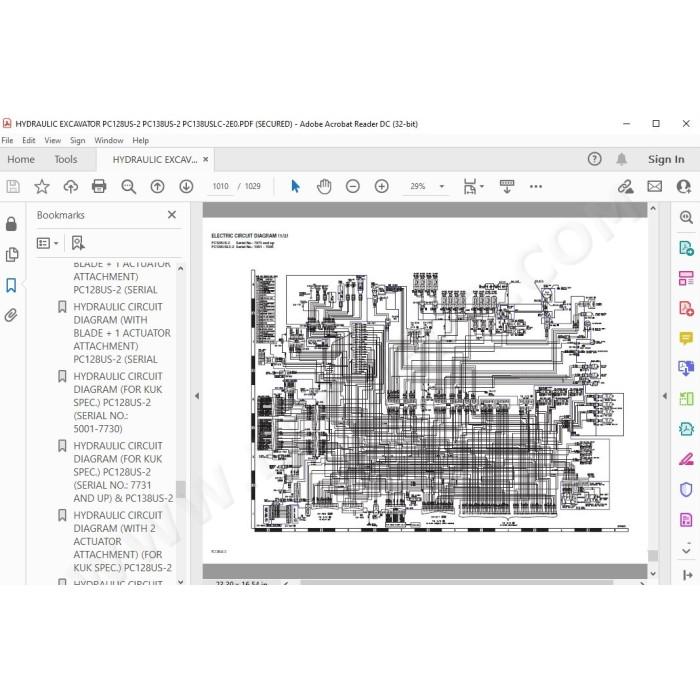Zoom in with the plus circle icon
700x700 pixels.
(x=381, y=186)
